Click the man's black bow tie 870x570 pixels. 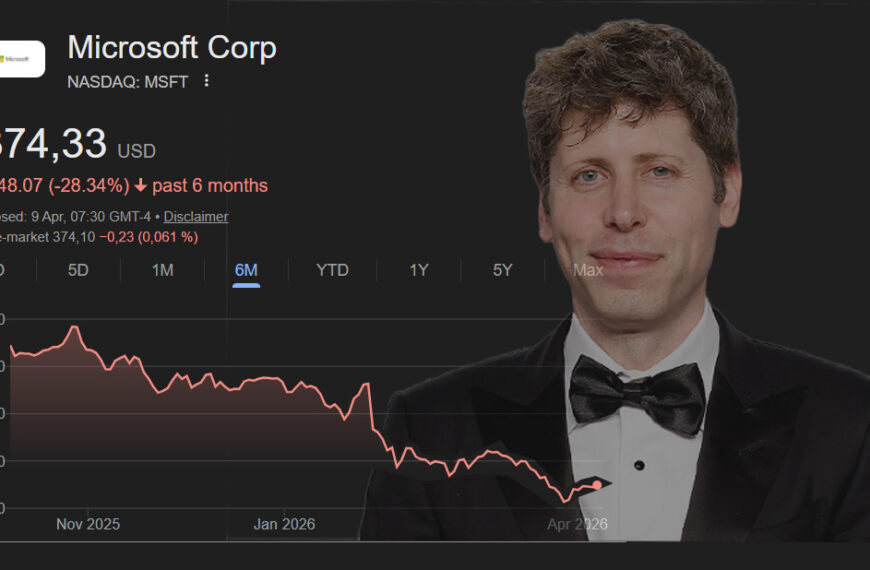click(x=637, y=393)
